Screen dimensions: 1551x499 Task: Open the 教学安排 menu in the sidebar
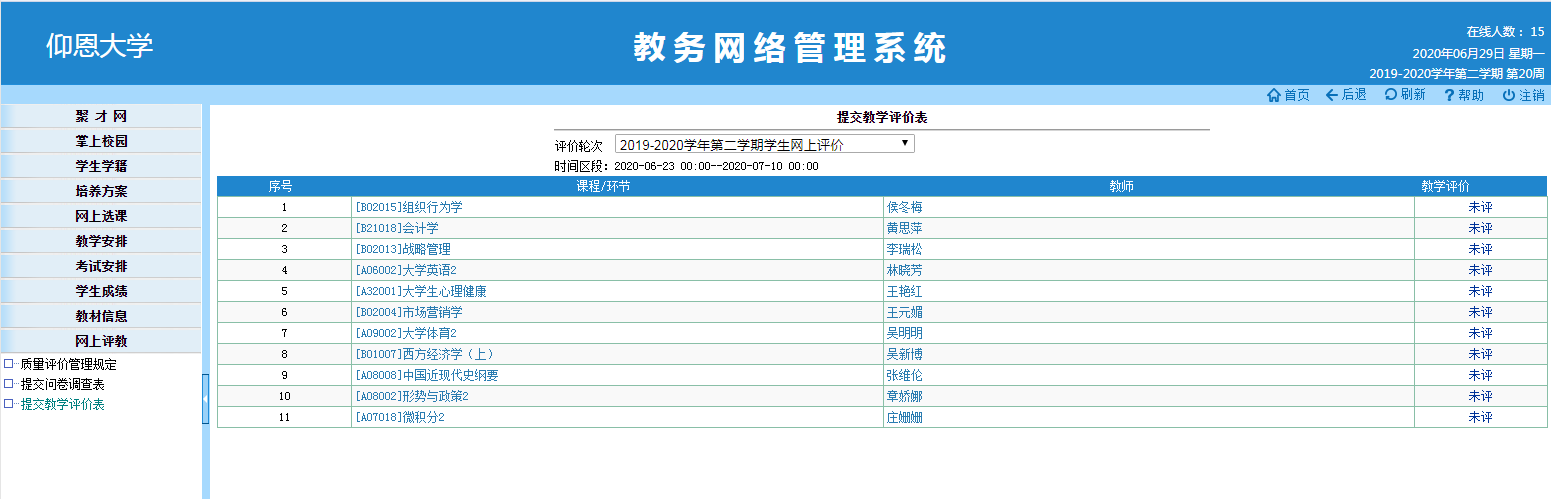(x=101, y=241)
